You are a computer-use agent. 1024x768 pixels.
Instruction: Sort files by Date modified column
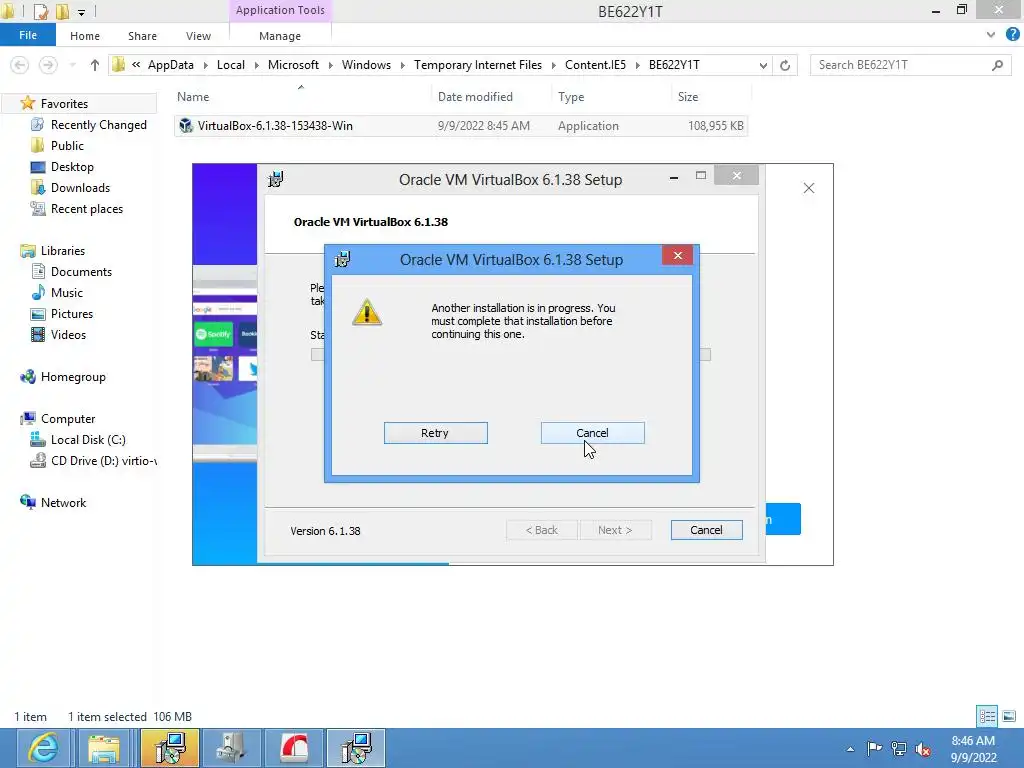click(475, 97)
